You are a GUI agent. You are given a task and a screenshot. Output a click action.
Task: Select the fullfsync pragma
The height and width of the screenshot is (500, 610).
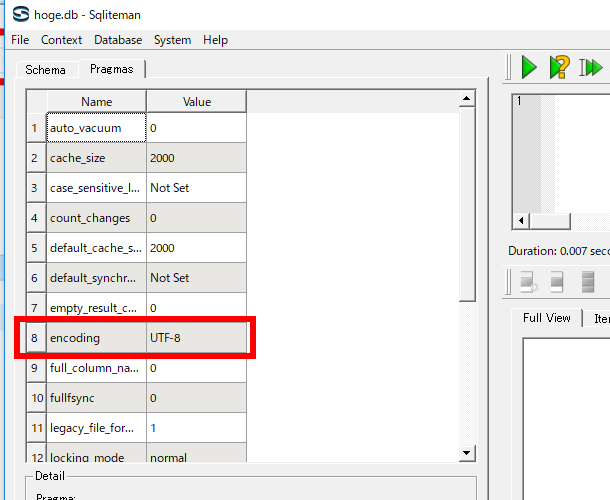click(96, 397)
